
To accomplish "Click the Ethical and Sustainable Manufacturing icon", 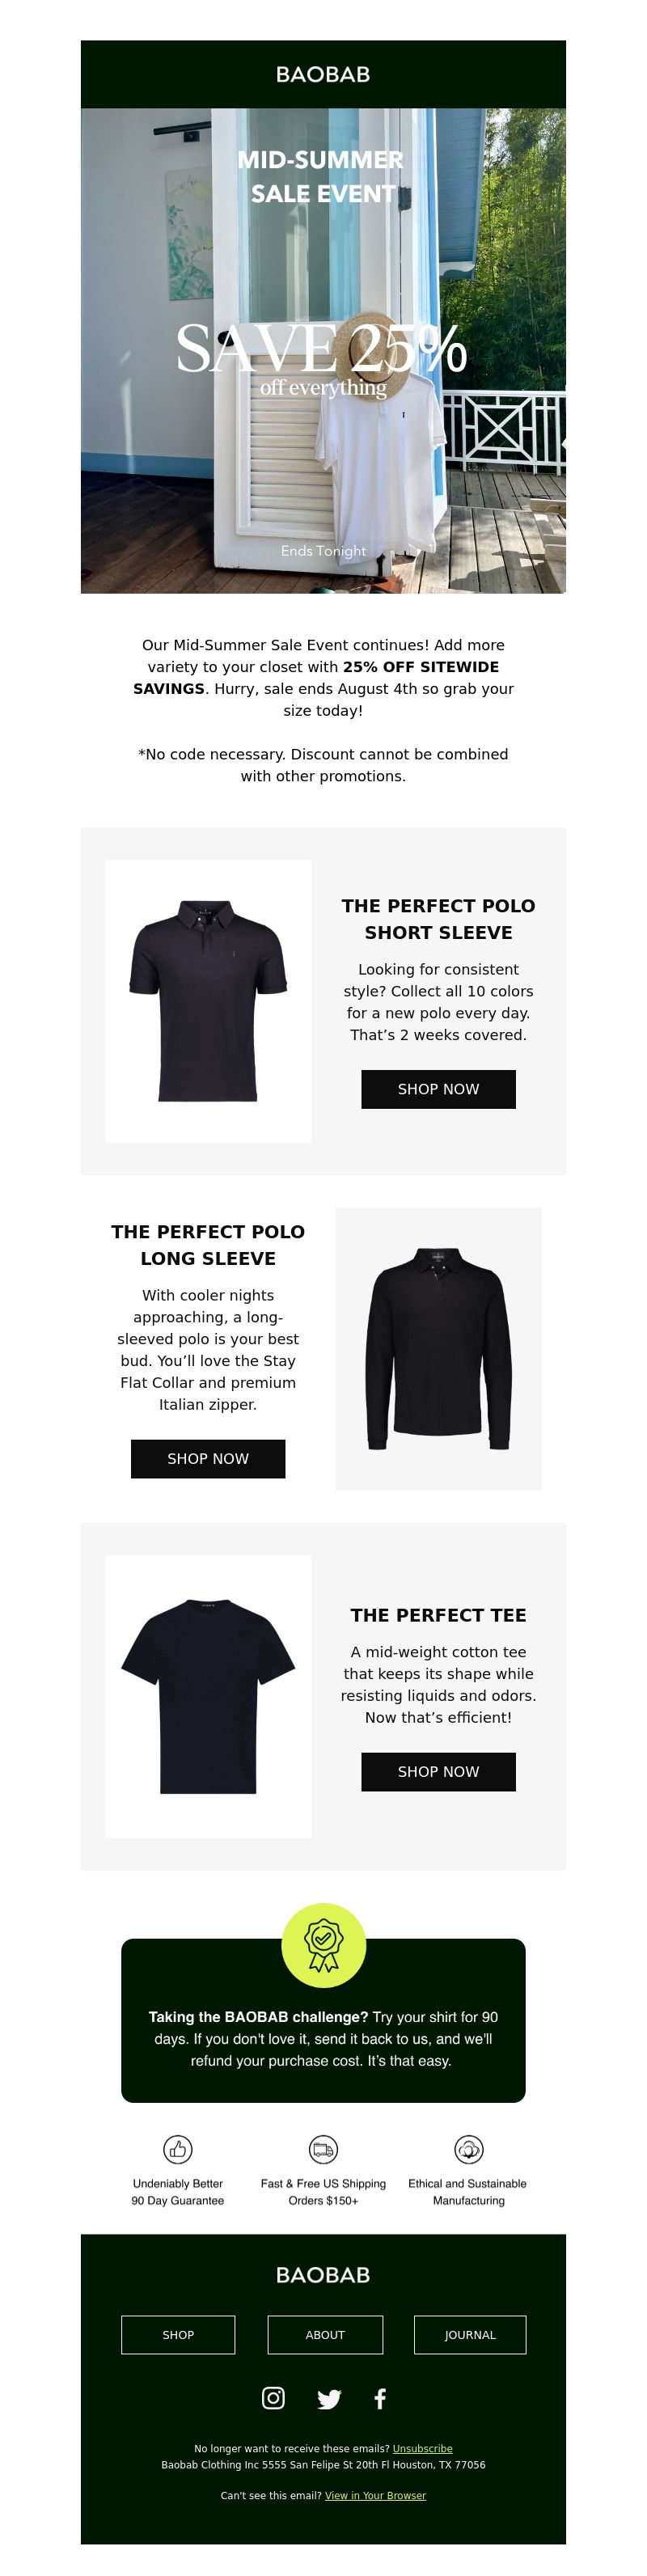I will pyautogui.click(x=469, y=2149).
